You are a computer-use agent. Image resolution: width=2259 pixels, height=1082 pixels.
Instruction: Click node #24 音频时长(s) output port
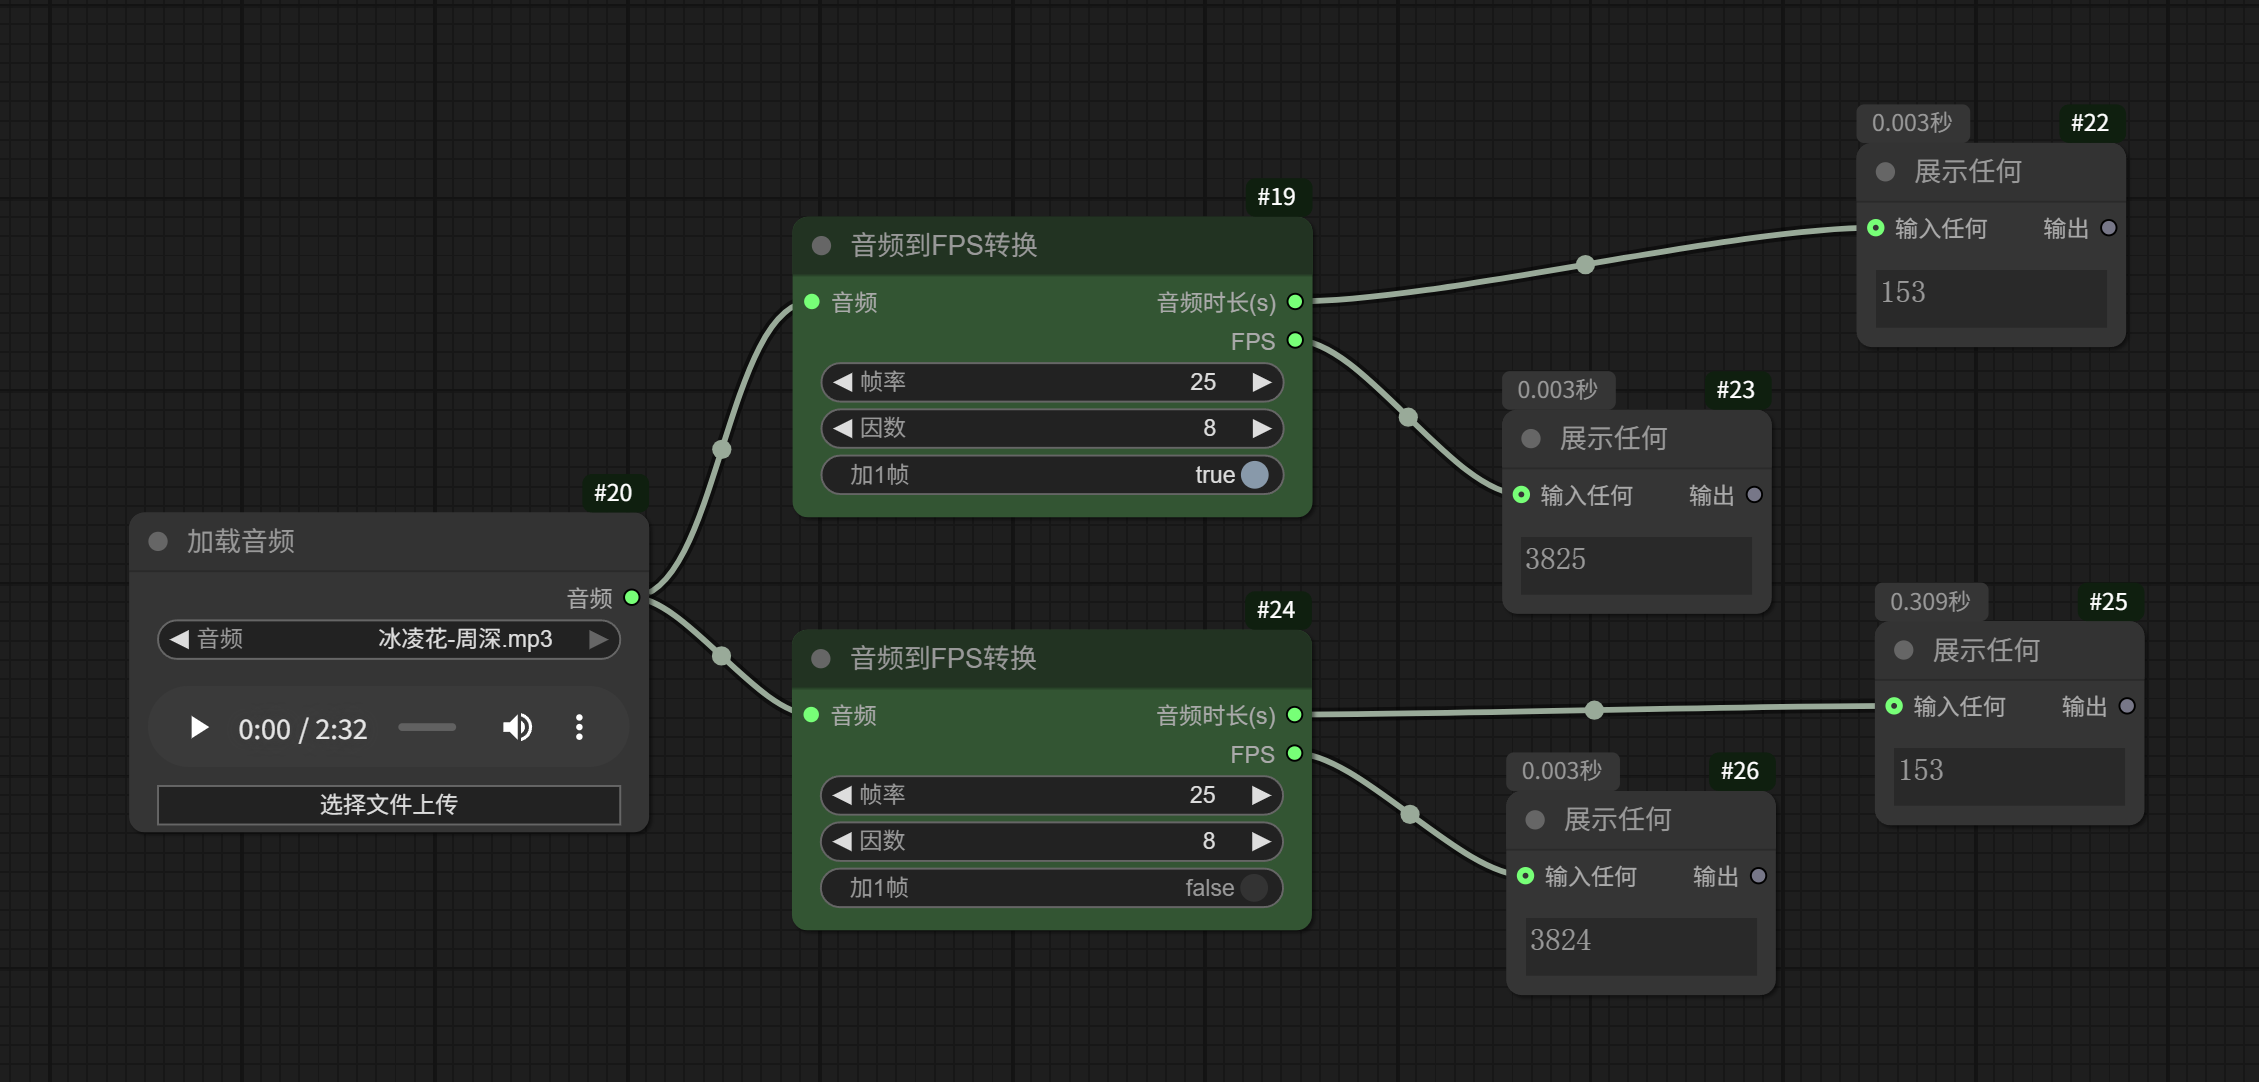(x=1295, y=715)
